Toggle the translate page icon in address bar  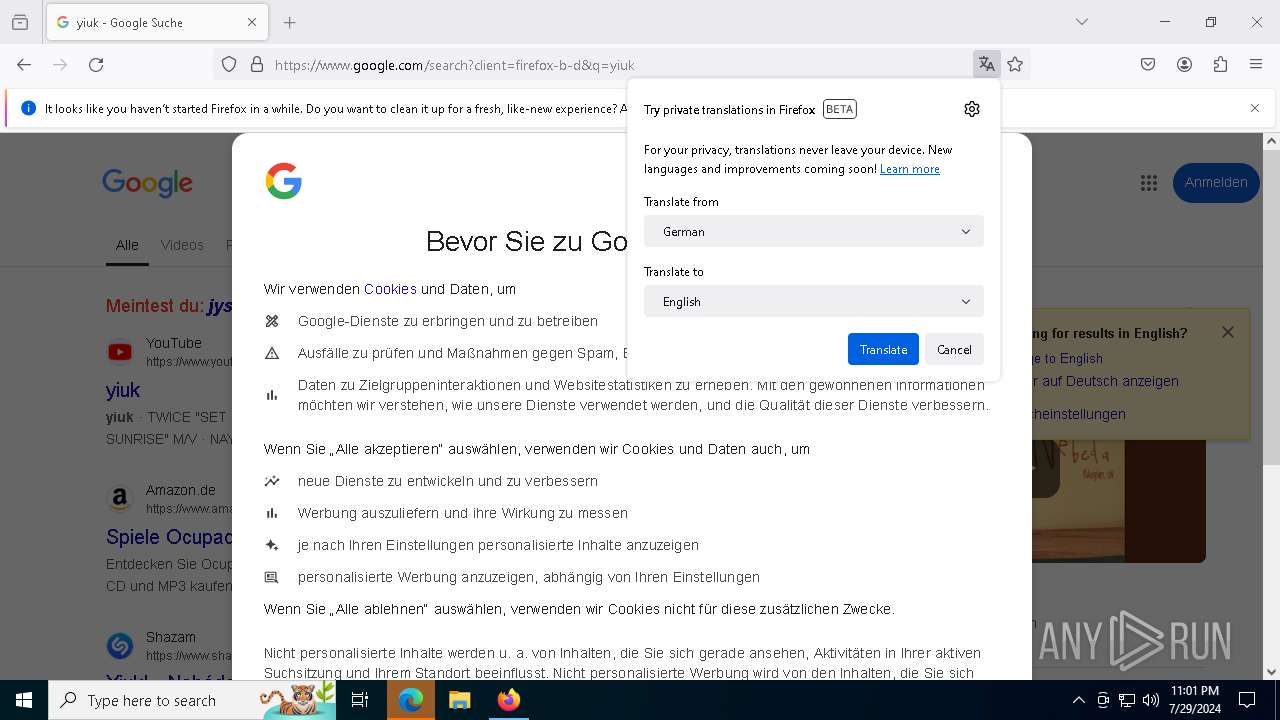click(x=987, y=64)
